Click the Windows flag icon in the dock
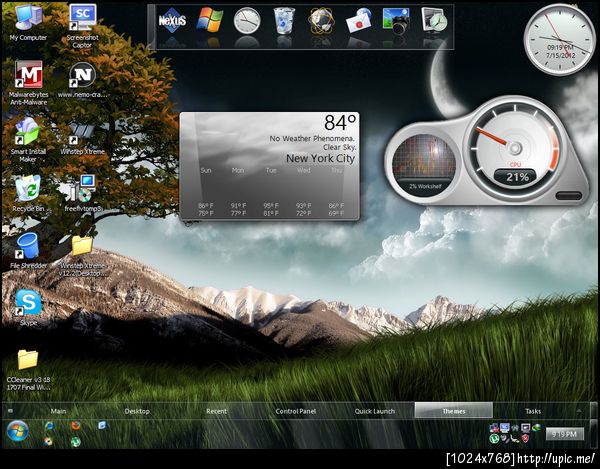Screen dimensions: 600x469 tap(210, 21)
